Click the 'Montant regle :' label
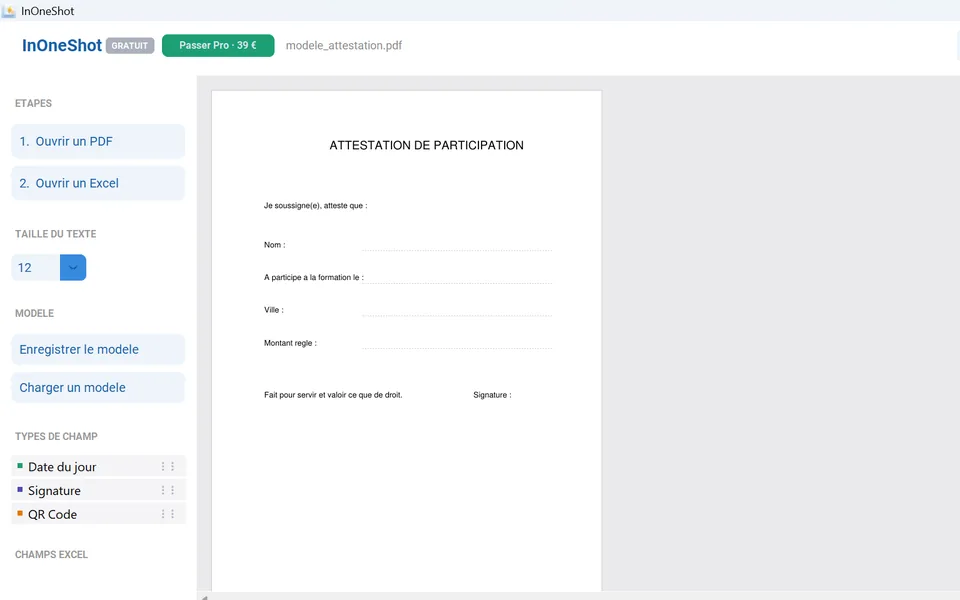This screenshot has height=600, width=960. (x=290, y=343)
